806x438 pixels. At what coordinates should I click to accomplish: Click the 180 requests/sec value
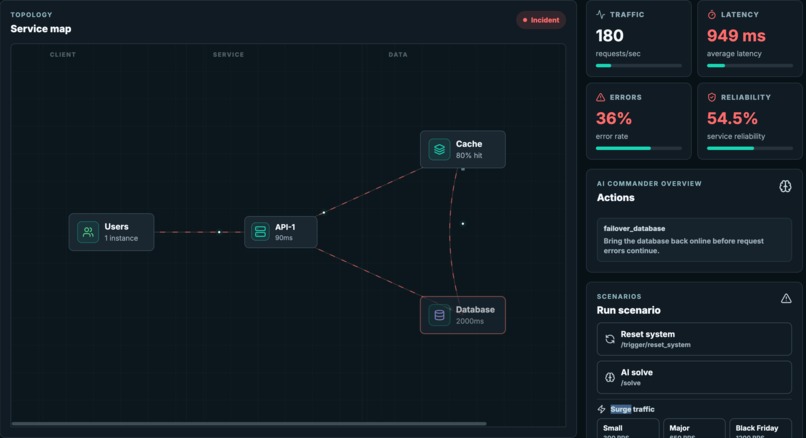coord(610,36)
